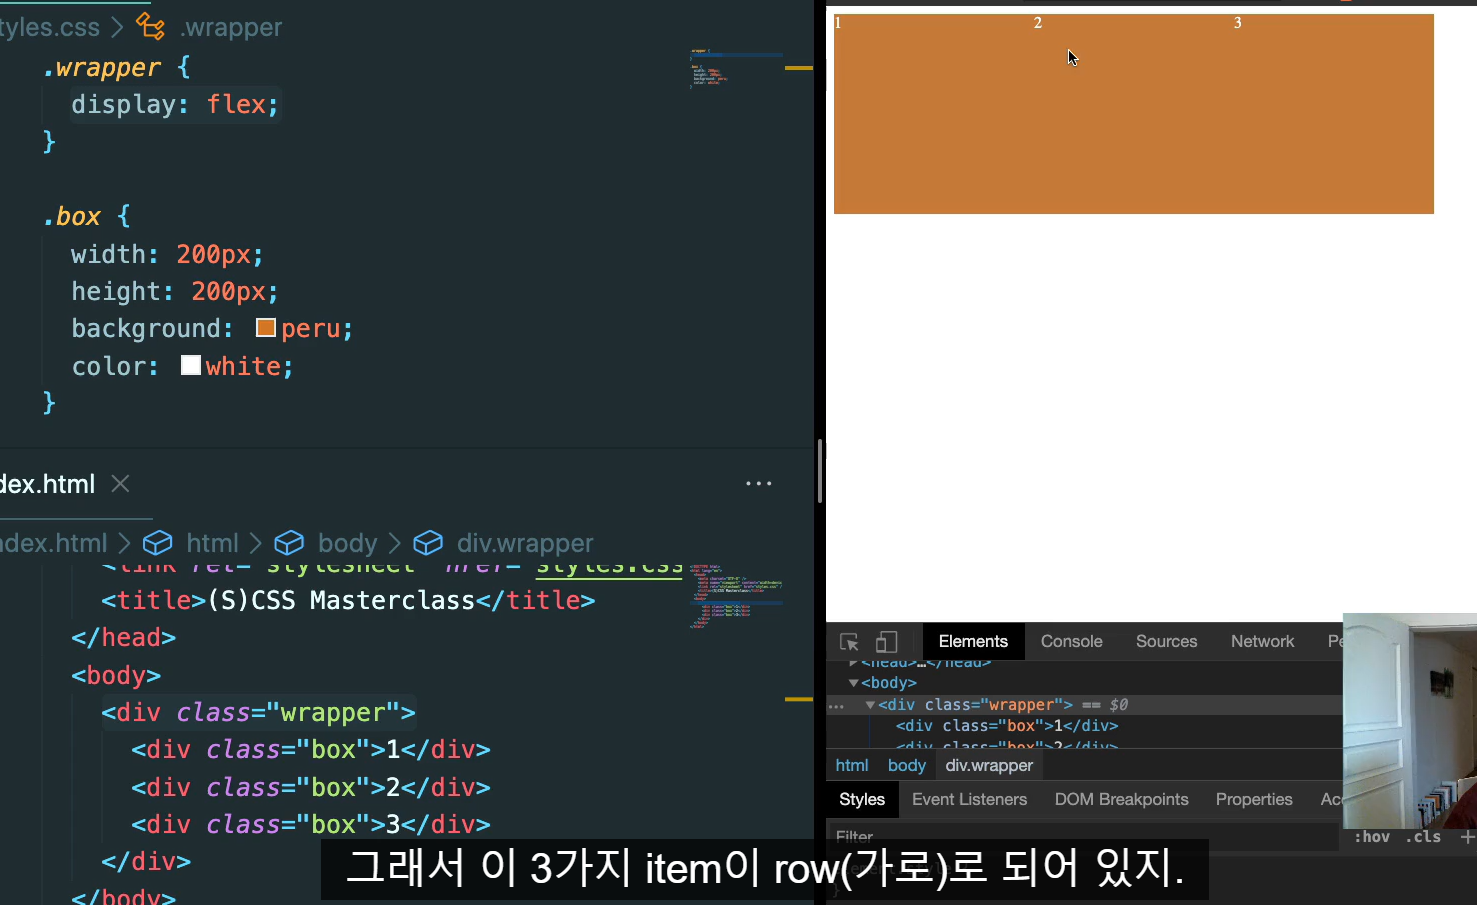This screenshot has width=1477, height=905.
Task: Click div.wrapper in the DevTools DOM breadcrumb
Action: 989,766
